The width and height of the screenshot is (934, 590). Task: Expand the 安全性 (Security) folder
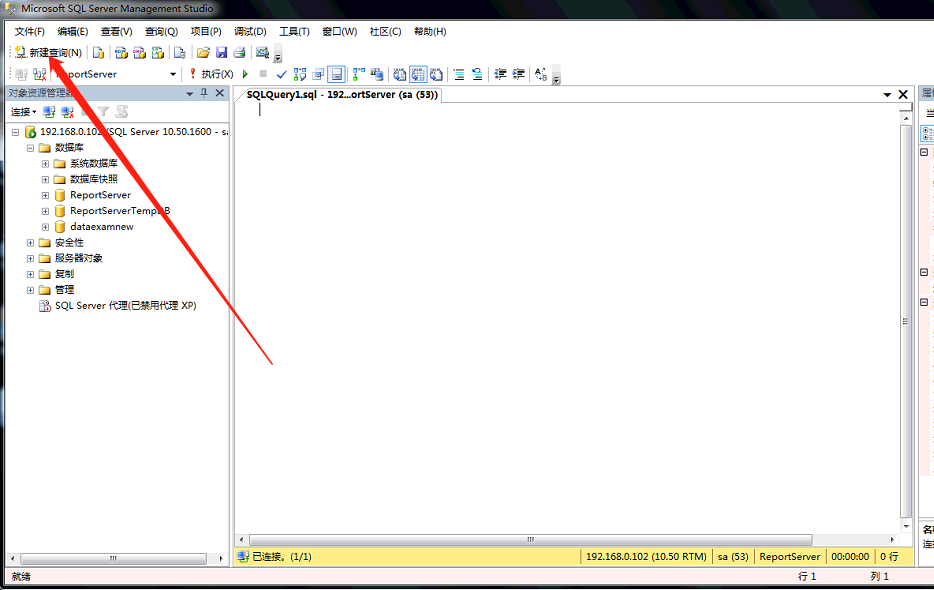(x=30, y=243)
